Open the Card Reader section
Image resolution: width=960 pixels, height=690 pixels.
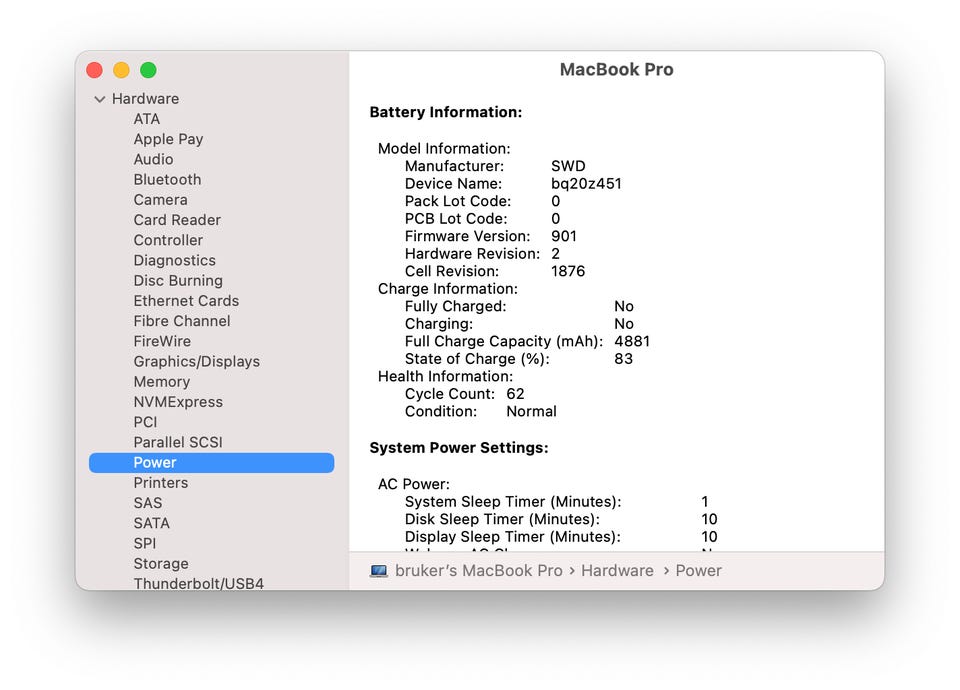pyautogui.click(x=177, y=220)
